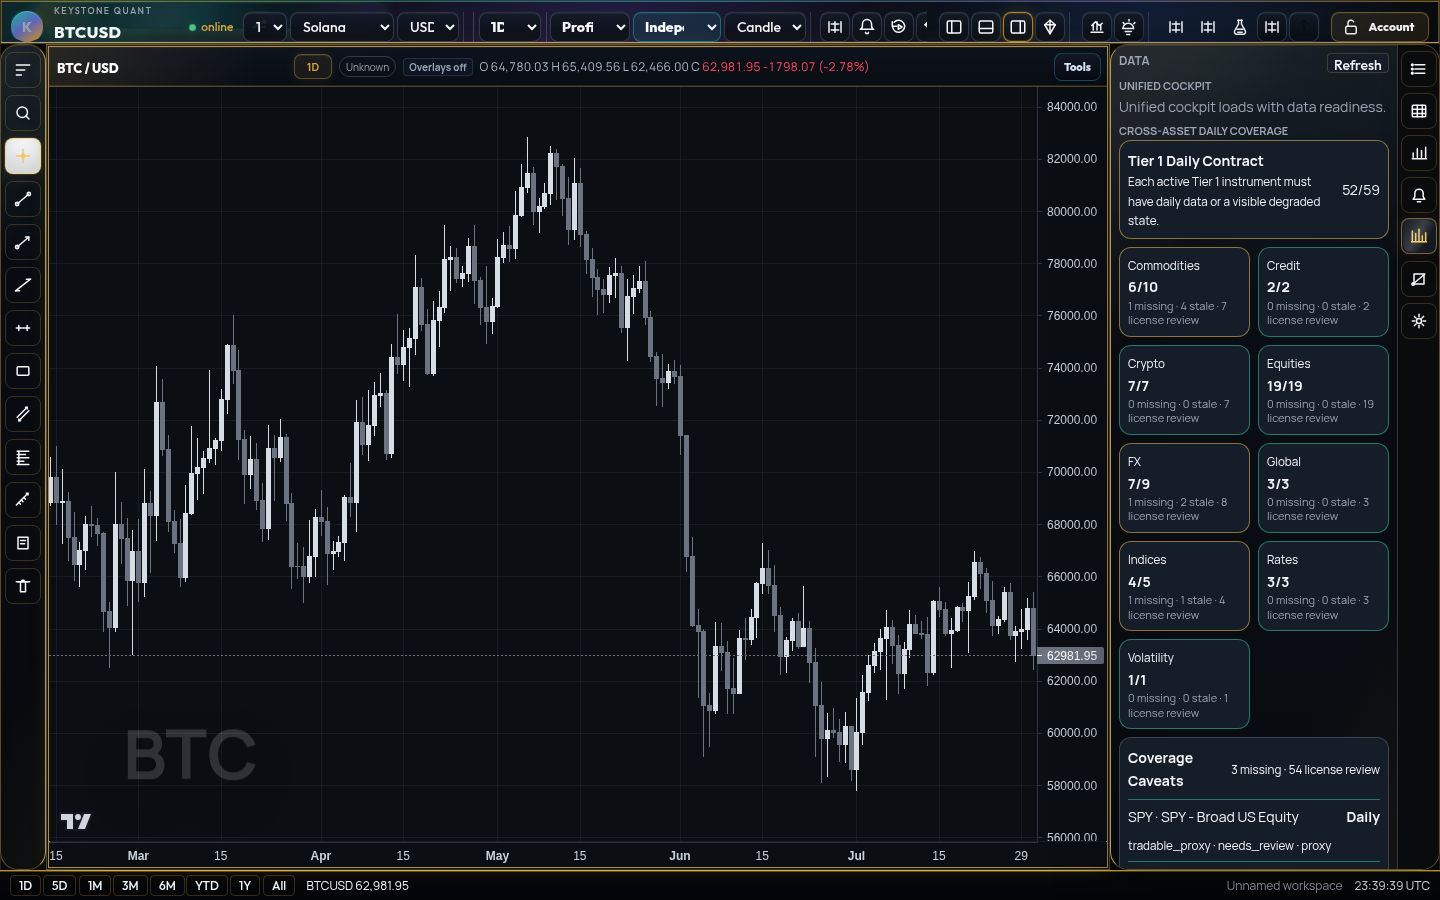This screenshot has height=900, width=1440.
Task: Click the Keystone Quant K logo
Action: click(27, 27)
